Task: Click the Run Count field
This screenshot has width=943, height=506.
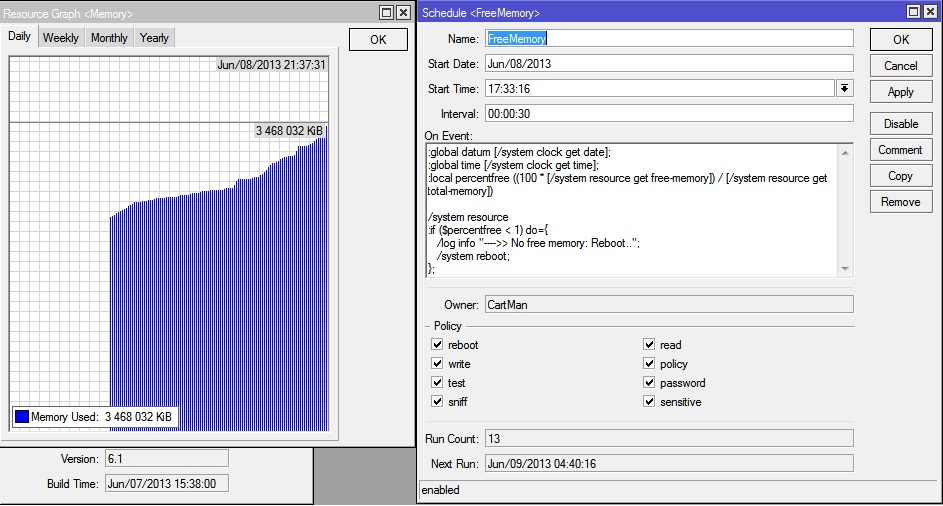Action: (669, 439)
